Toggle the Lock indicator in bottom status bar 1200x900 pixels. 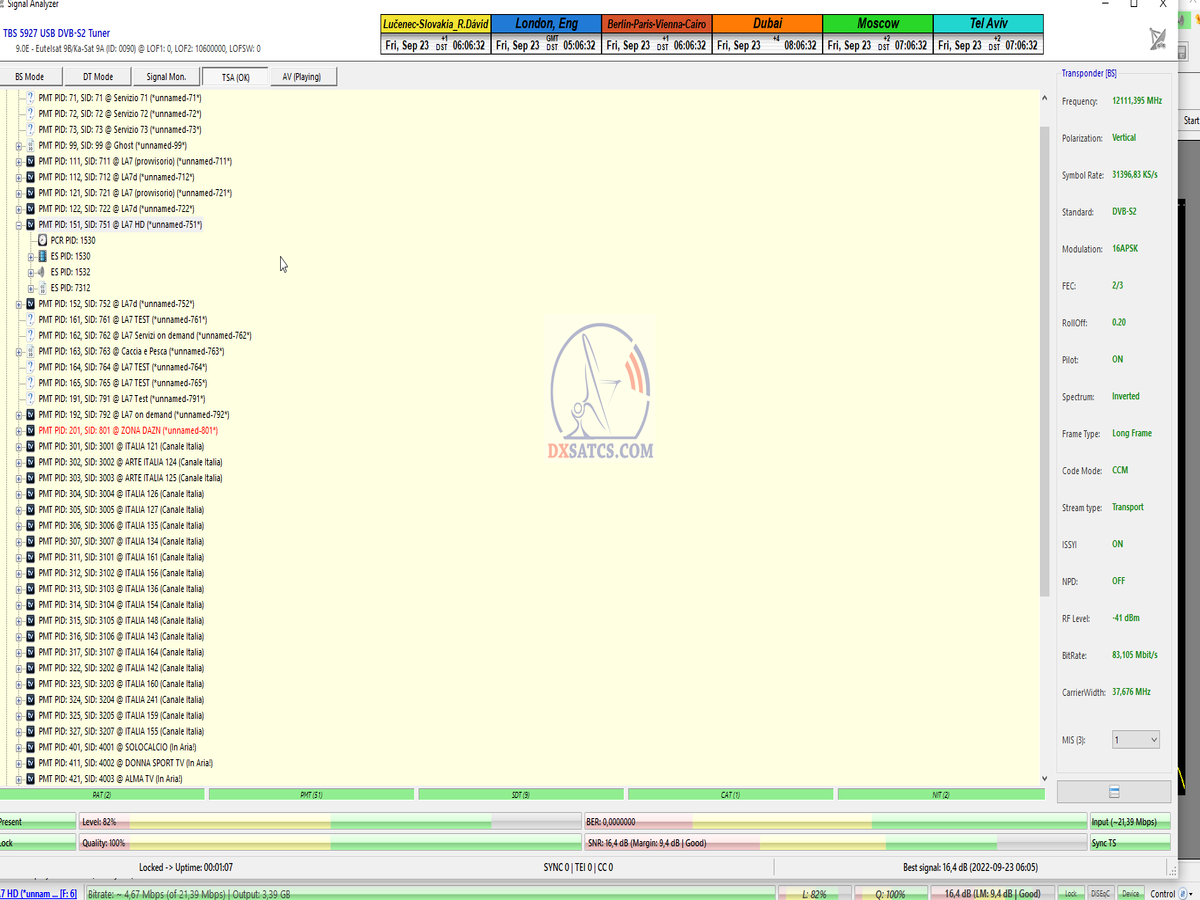click(1070, 894)
